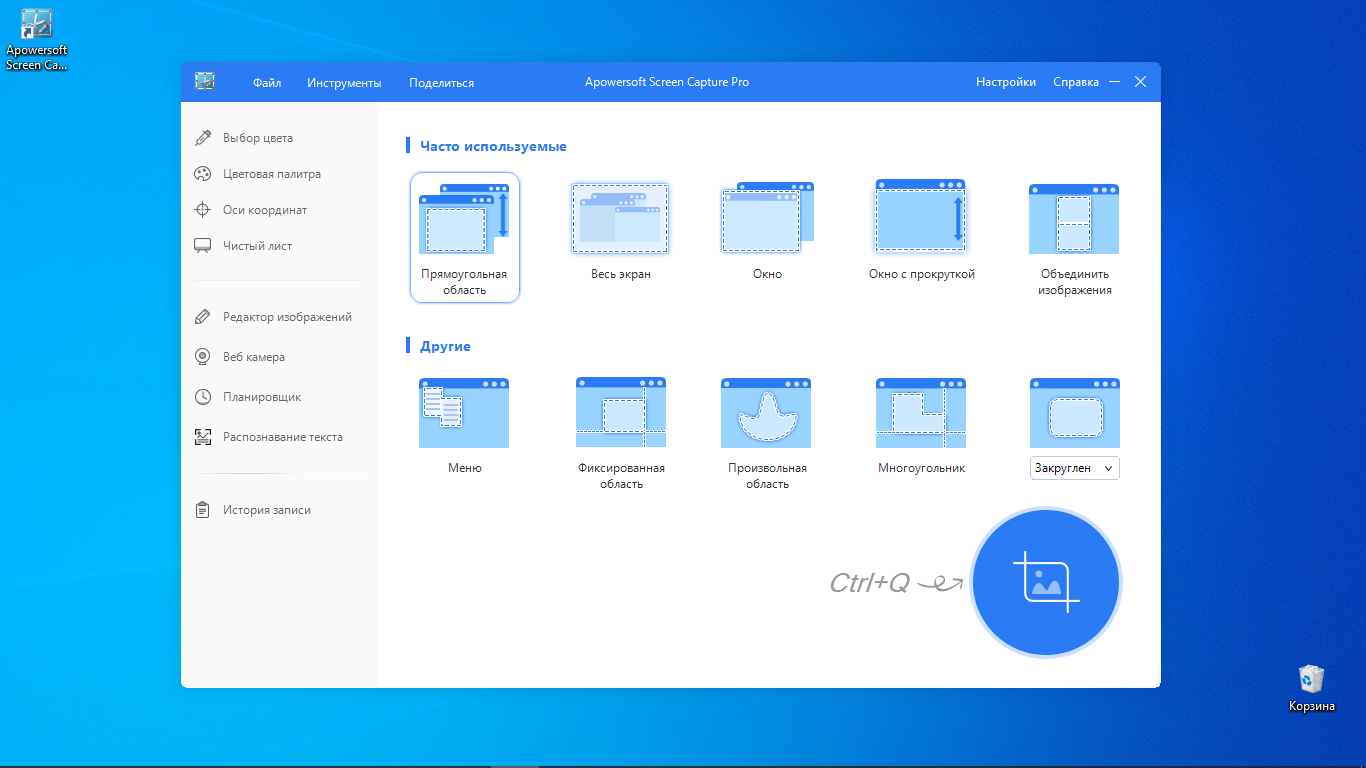Open the Файл menu
The height and width of the screenshot is (768, 1366).
pos(267,83)
